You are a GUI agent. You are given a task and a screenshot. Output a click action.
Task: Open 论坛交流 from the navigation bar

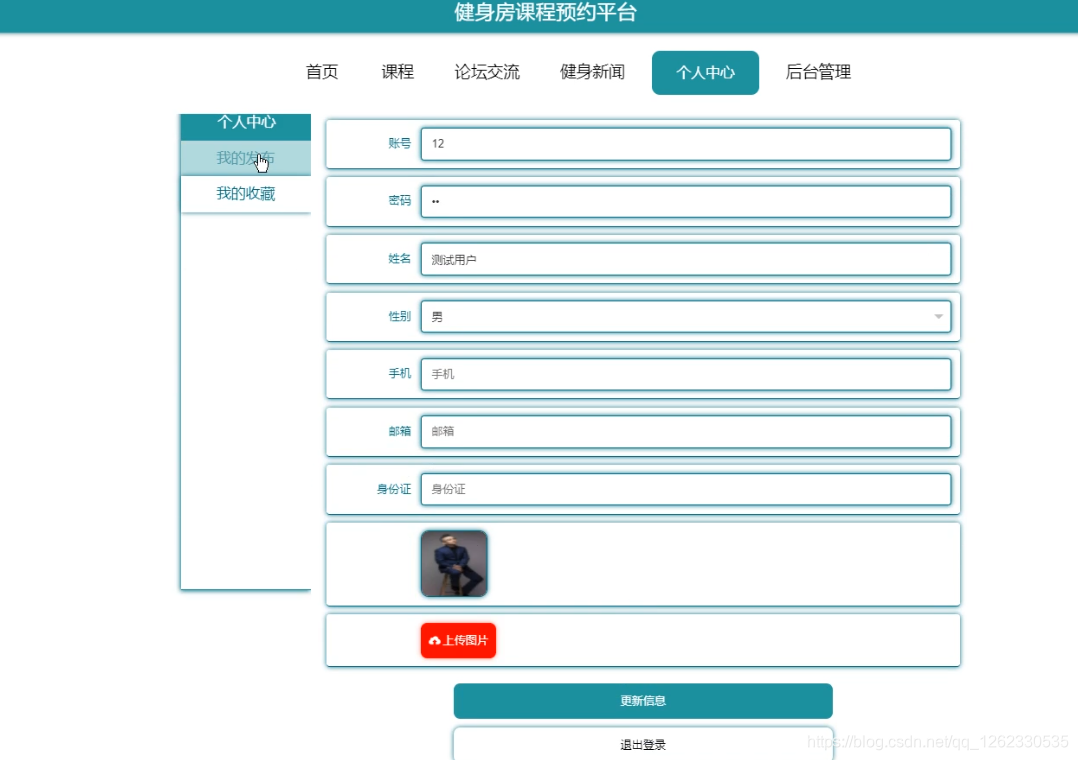[x=487, y=72]
